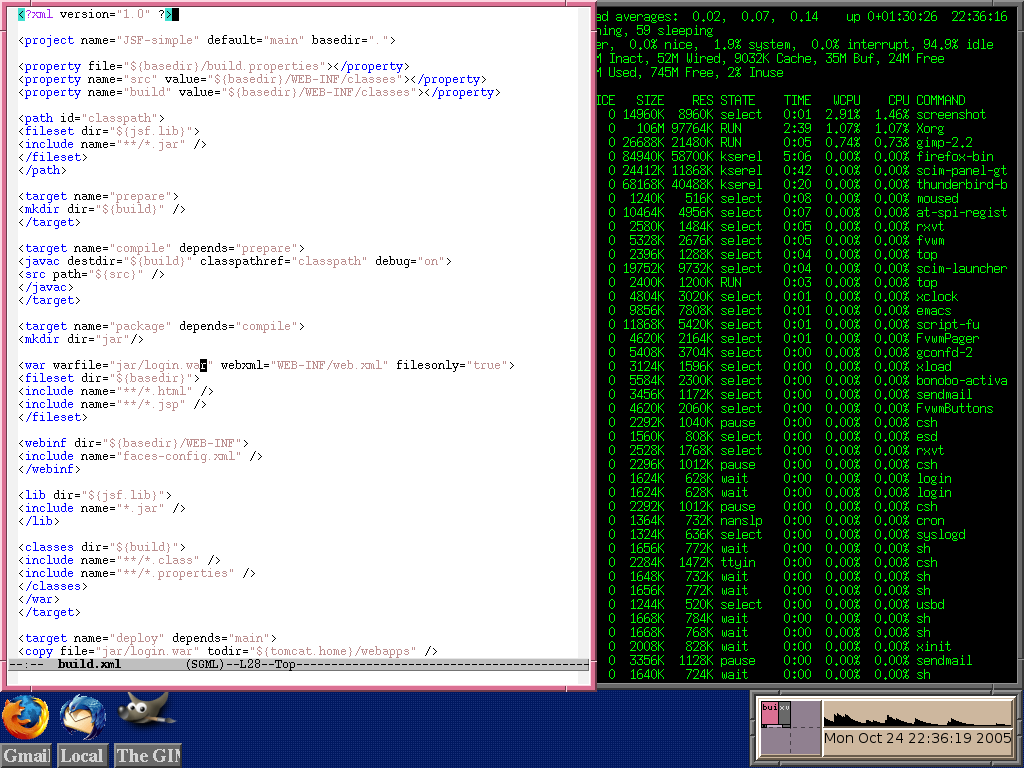Click the STATE column header in top
This screenshot has width=1024, height=768.
[737, 101]
